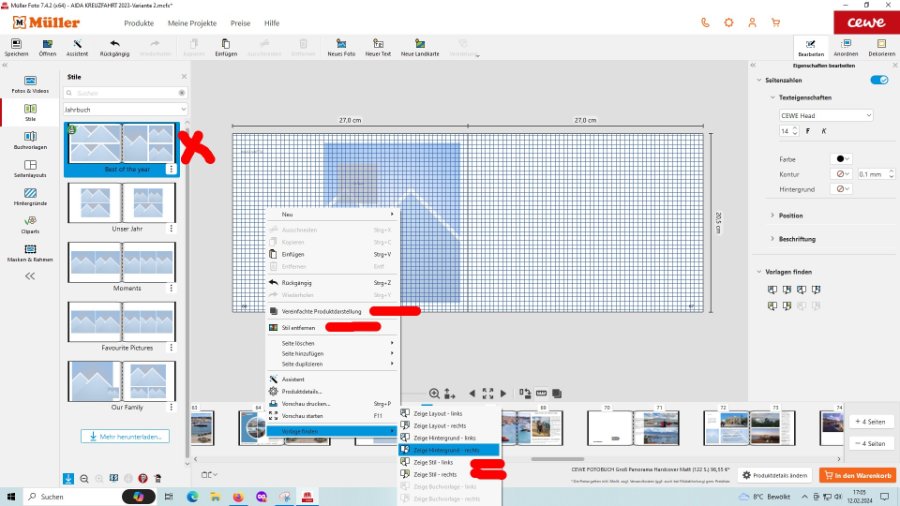
Task: Open Cliparts panel in sidebar
Action: tap(30, 225)
